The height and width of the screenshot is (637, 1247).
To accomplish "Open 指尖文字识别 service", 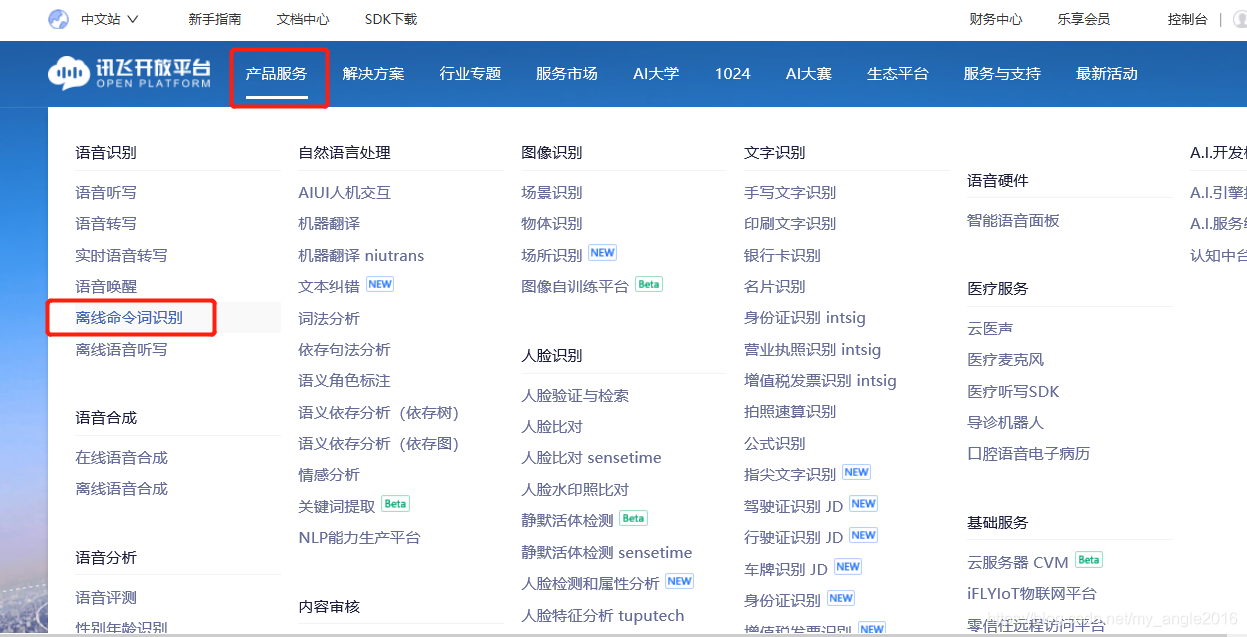I will click(x=790, y=474).
